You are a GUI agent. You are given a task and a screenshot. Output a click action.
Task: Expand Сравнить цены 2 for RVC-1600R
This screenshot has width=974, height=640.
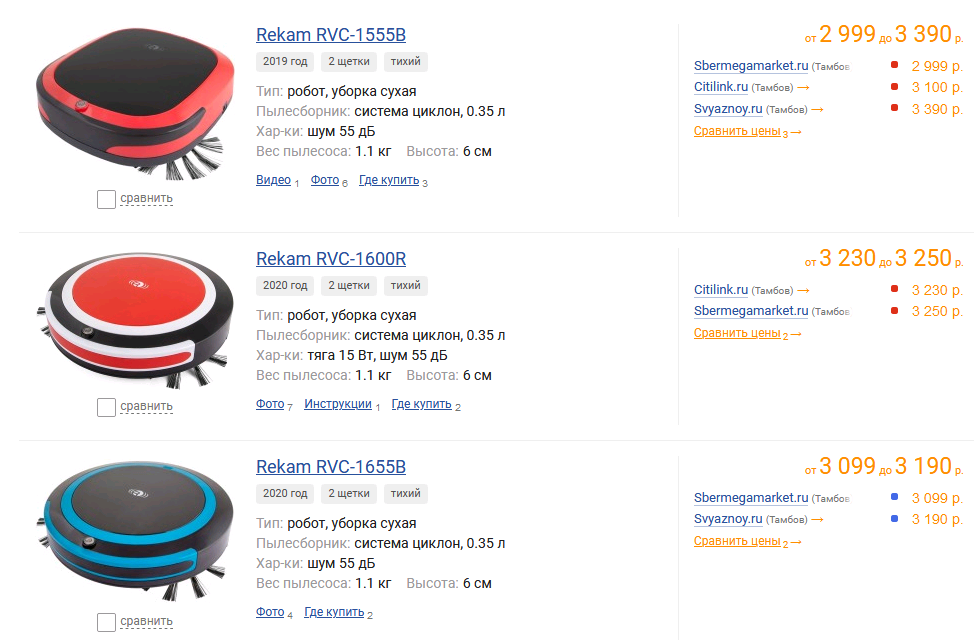click(x=747, y=334)
